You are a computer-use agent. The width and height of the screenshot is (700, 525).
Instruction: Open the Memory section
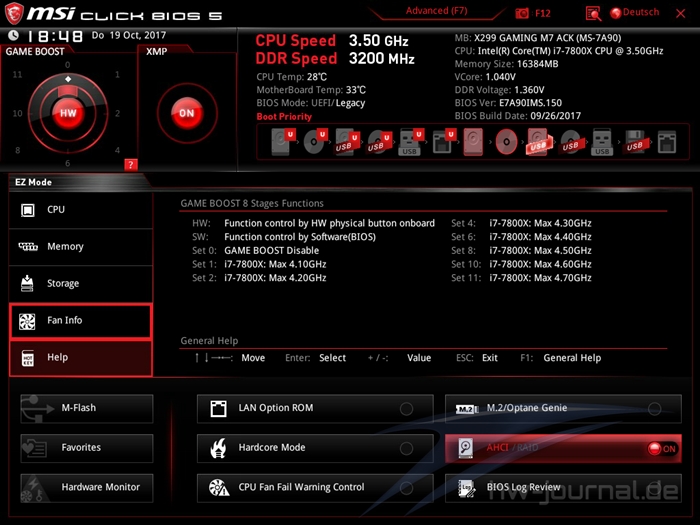81,247
